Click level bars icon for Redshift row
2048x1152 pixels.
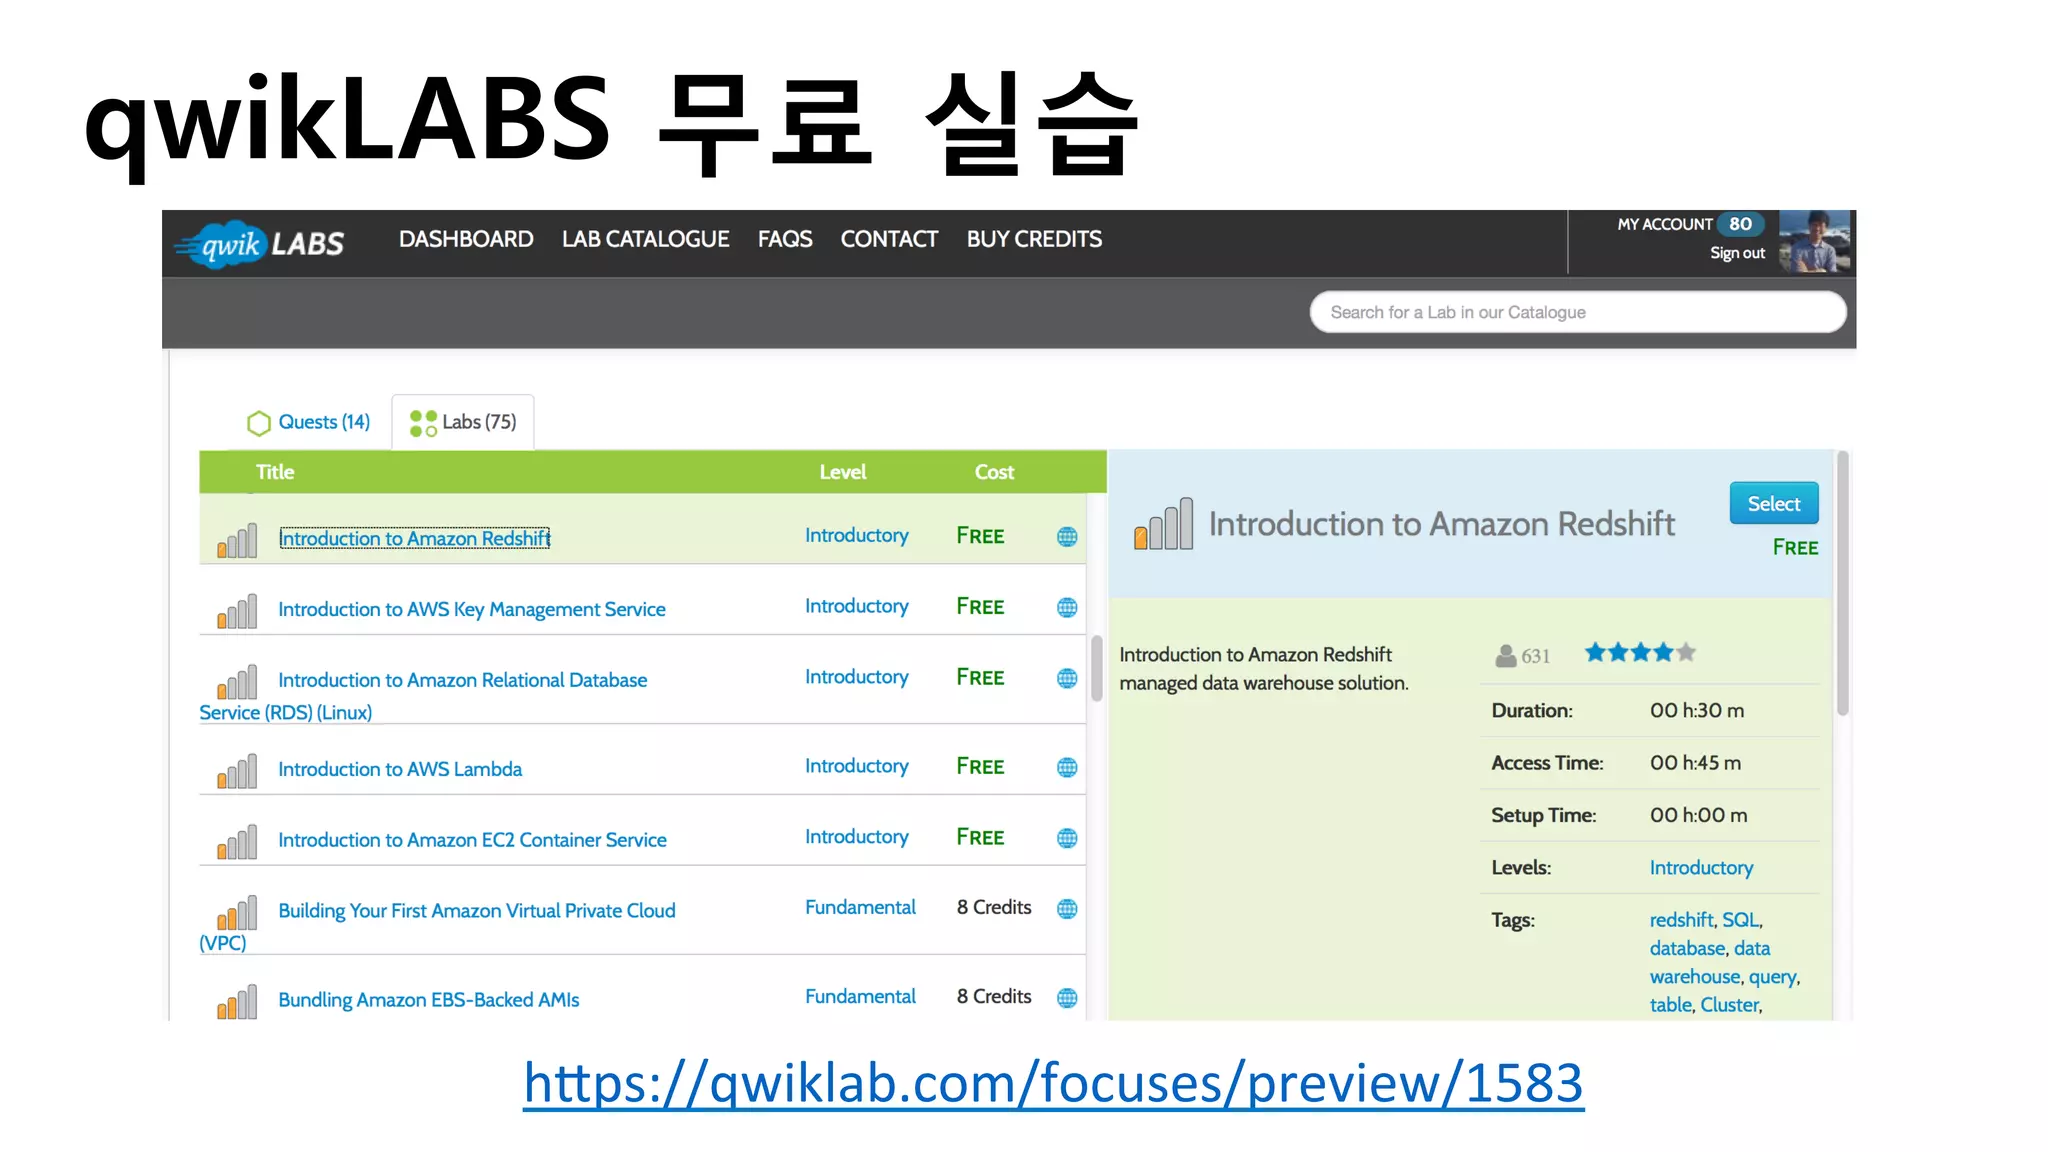[237, 540]
